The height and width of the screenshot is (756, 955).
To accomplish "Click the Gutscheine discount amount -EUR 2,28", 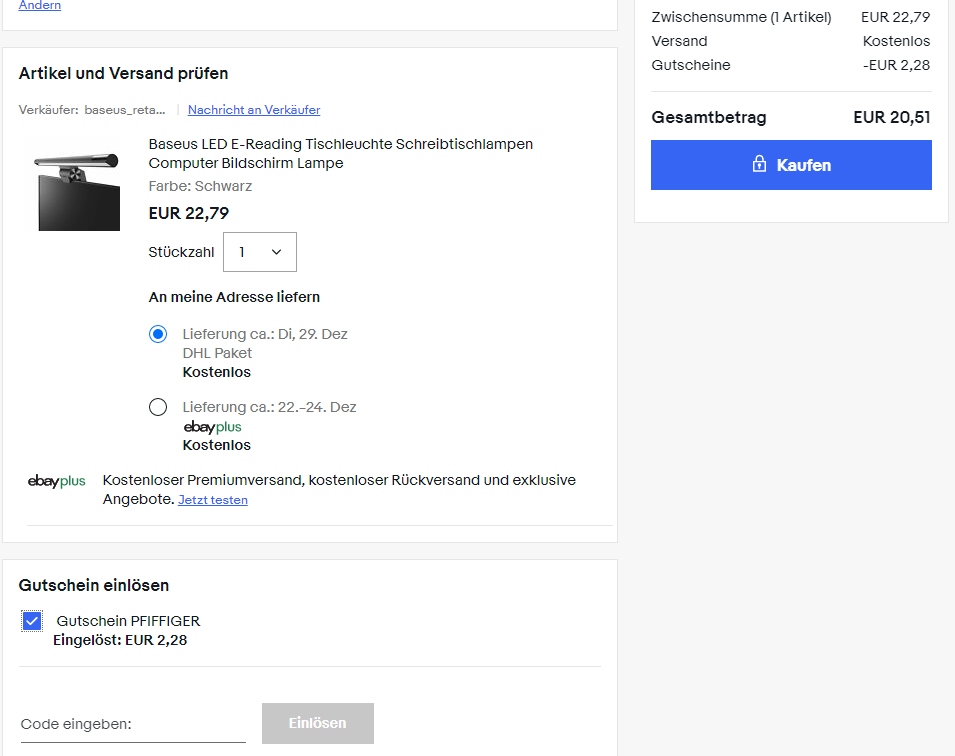I will click(x=897, y=65).
